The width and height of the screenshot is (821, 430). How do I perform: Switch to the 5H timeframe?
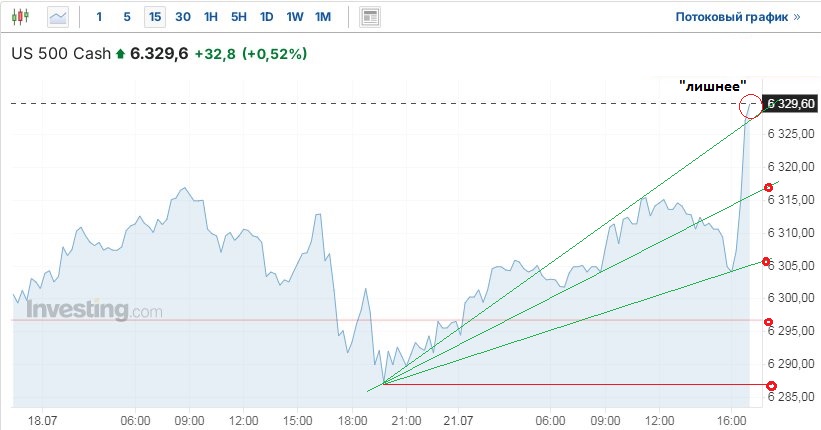coord(239,17)
